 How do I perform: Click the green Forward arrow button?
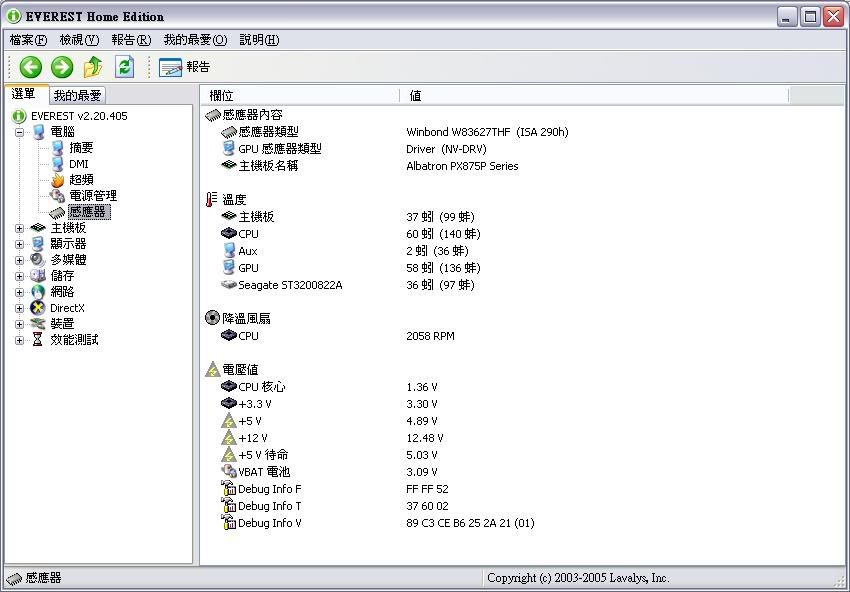tap(62, 67)
